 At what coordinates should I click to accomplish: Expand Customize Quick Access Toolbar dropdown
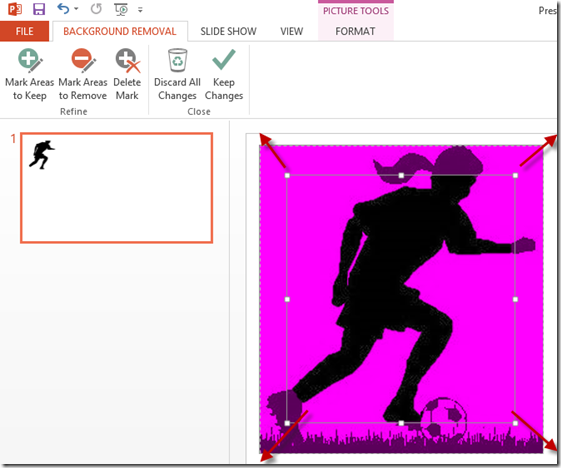pos(140,10)
